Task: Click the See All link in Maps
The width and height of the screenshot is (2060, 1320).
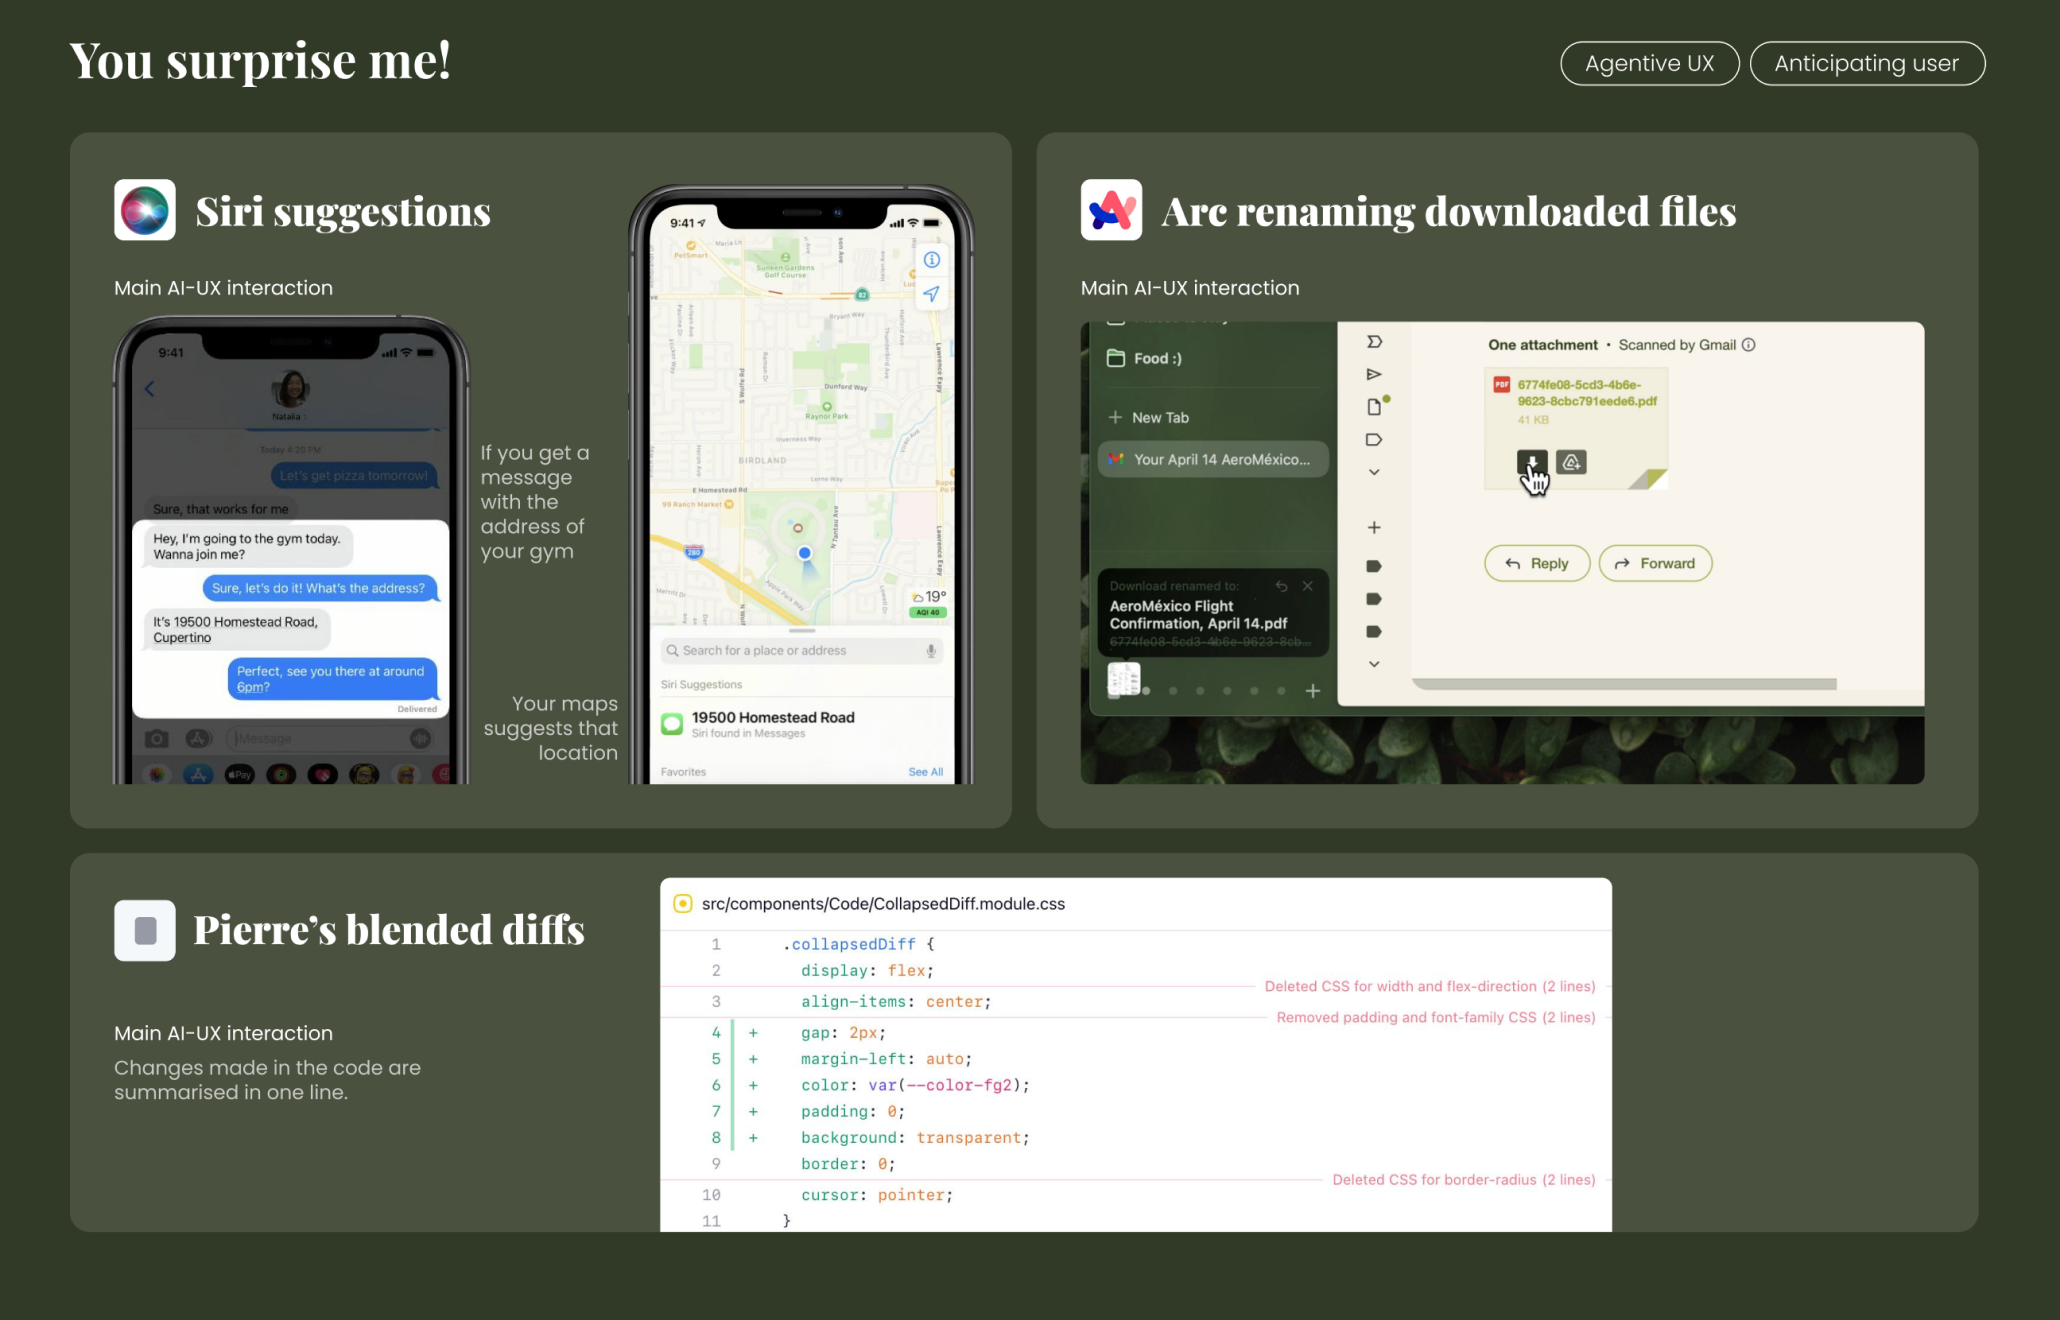Action: click(x=925, y=772)
